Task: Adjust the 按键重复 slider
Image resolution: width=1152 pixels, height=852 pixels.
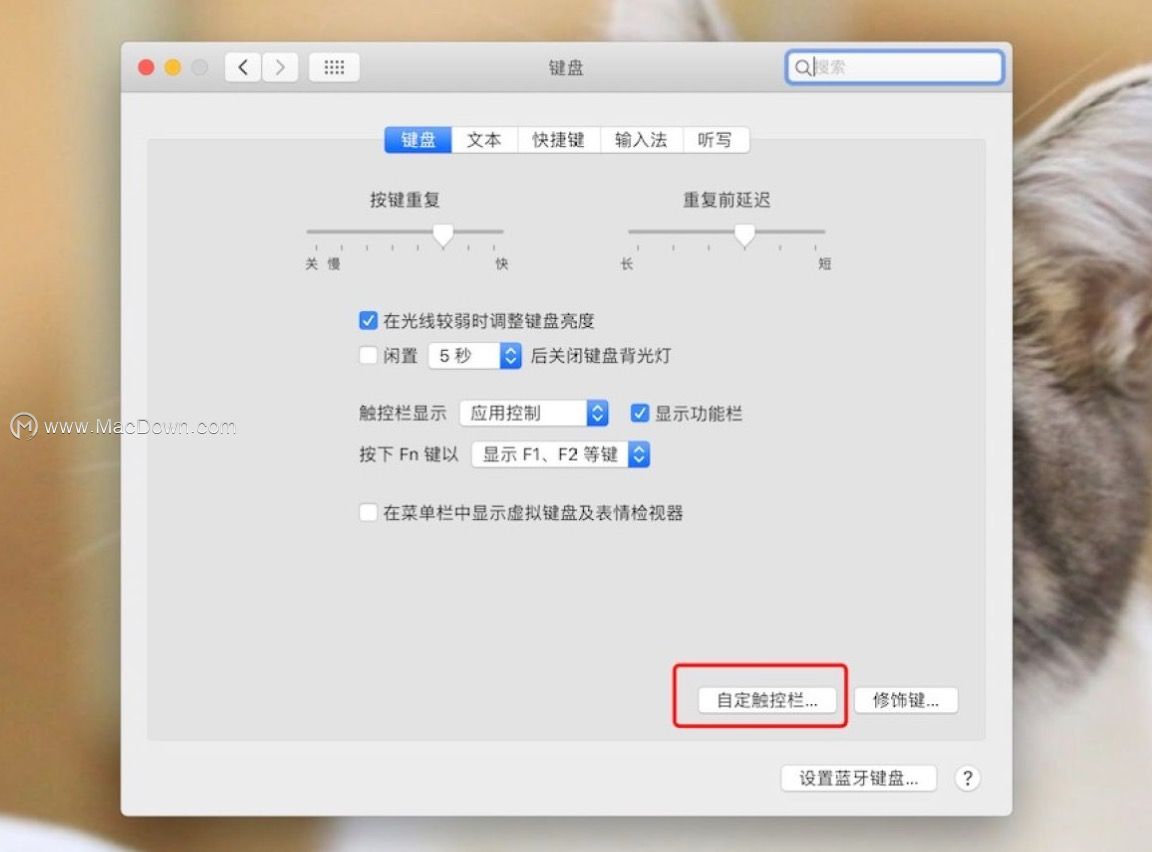Action: click(443, 234)
